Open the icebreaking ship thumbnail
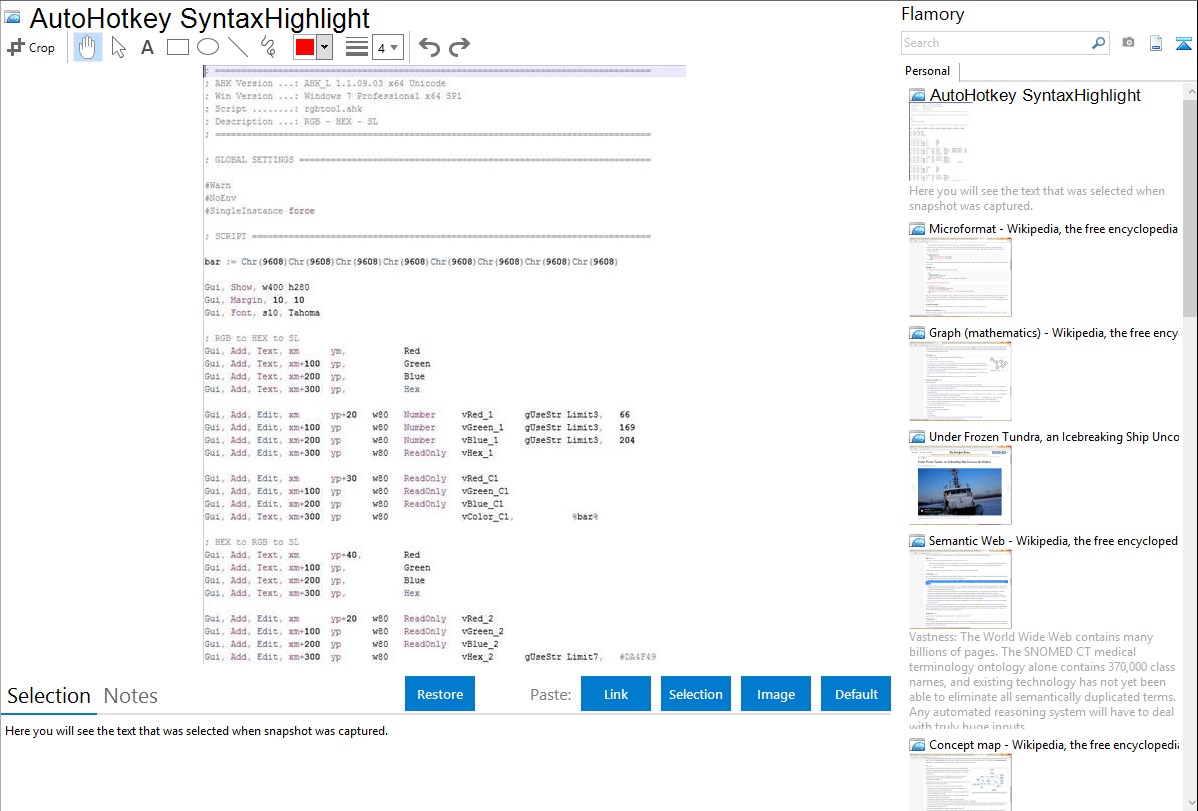Screen dimensions: 1198x811 (x=960, y=485)
